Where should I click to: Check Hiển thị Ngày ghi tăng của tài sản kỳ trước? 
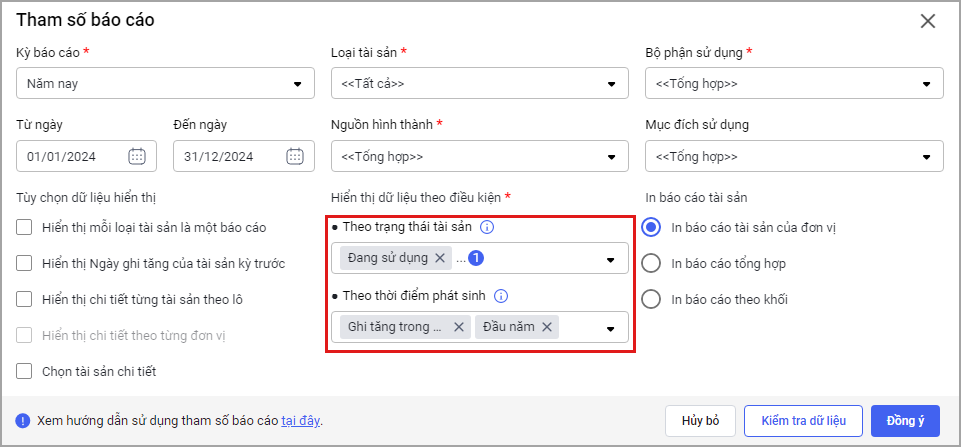pos(25,264)
